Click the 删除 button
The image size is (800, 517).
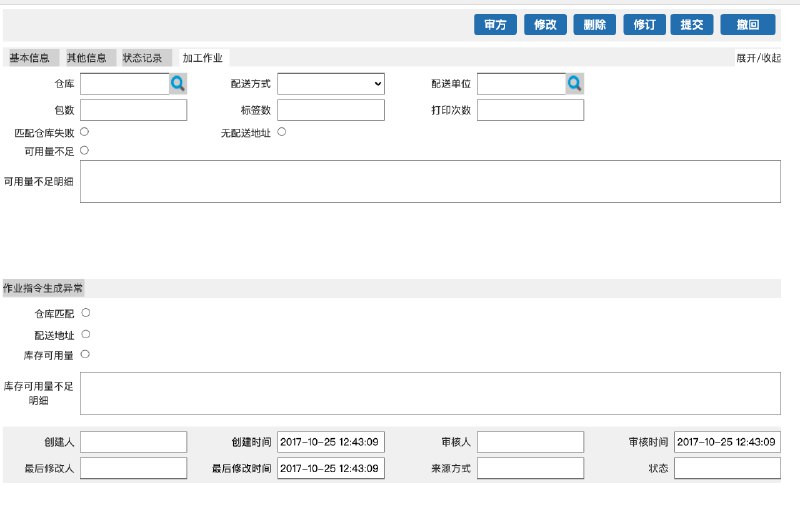click(x=595, y=24)
